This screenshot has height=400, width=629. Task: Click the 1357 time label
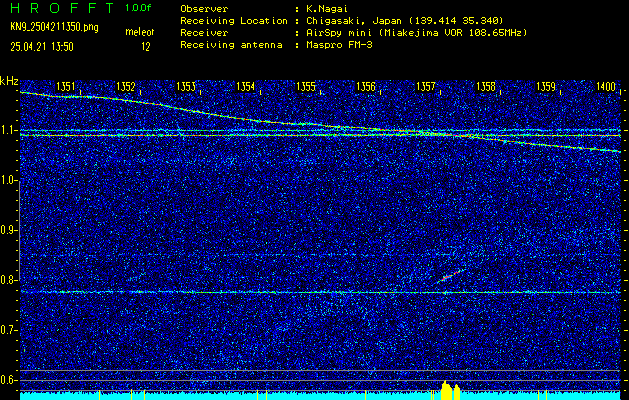click(426, 87)
